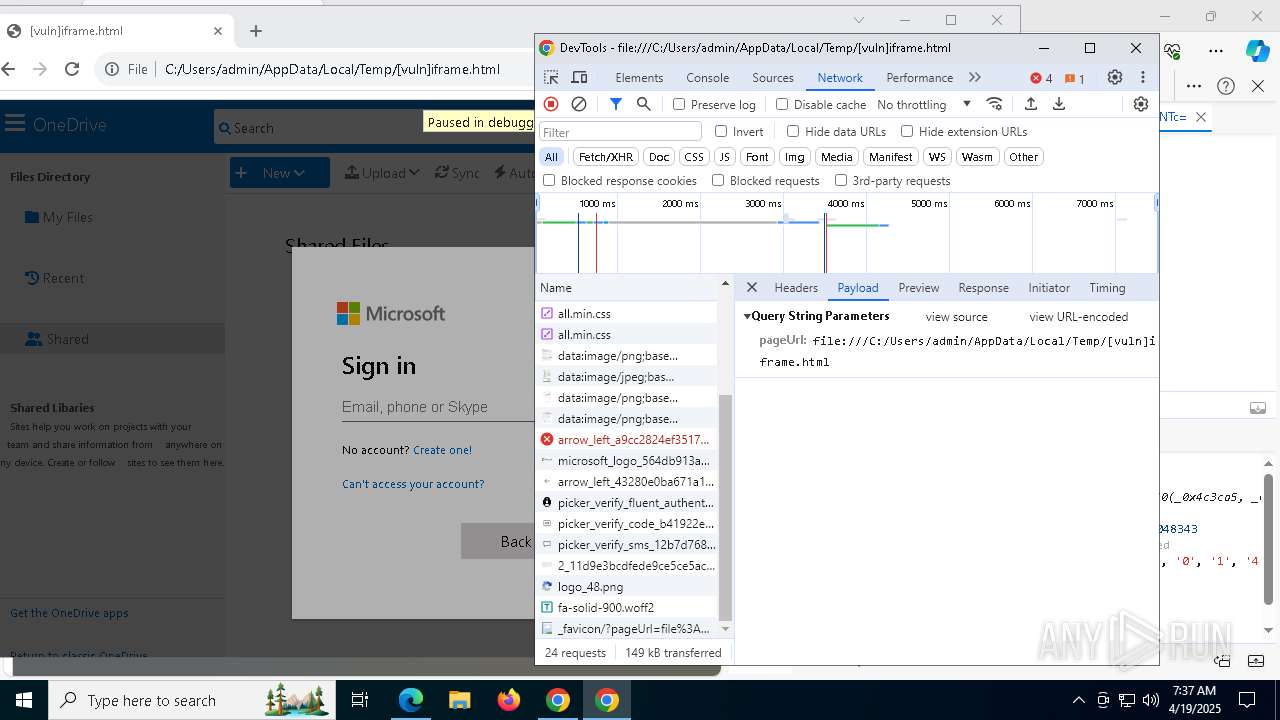
Task: Open Microsoft Edge from the taskbar
Action: point(411,700)
